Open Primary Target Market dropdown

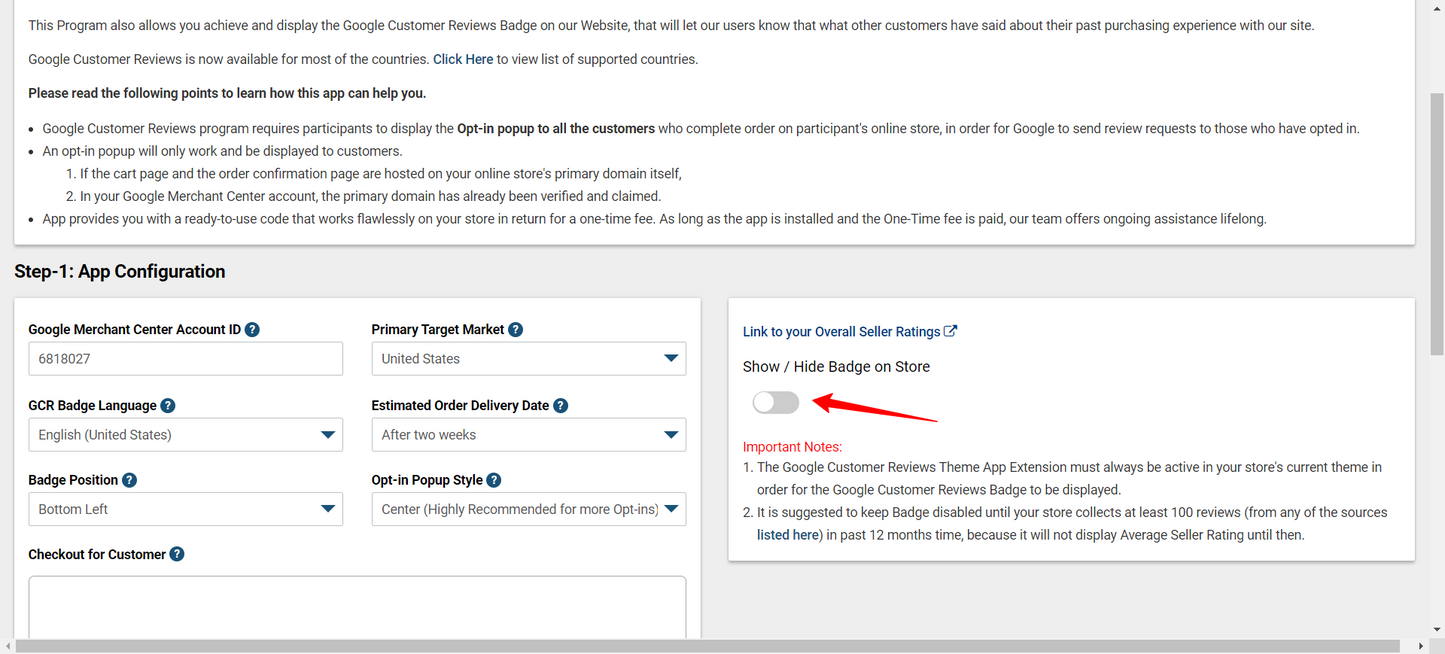coord(528,359)
